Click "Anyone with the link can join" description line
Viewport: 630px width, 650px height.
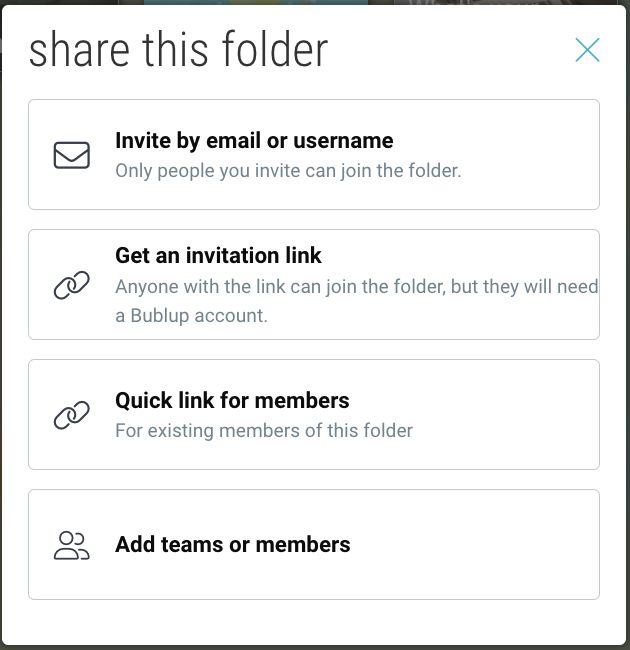click(356, 287)
